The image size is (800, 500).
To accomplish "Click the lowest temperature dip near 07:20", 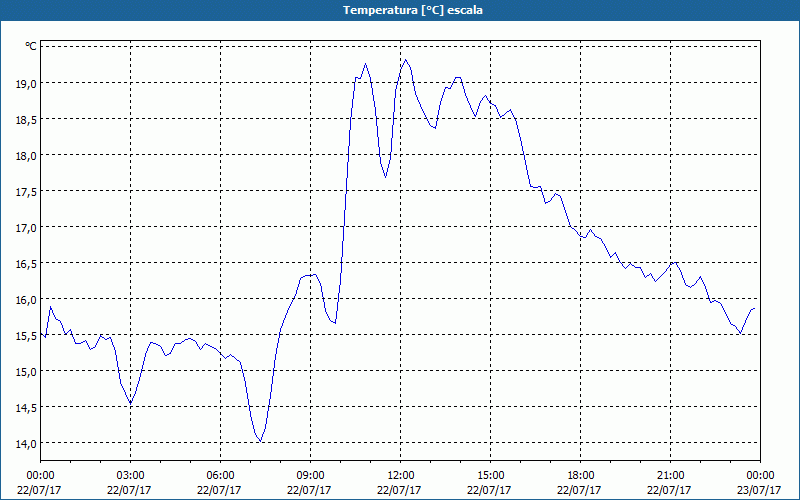I will pos(261,441).
